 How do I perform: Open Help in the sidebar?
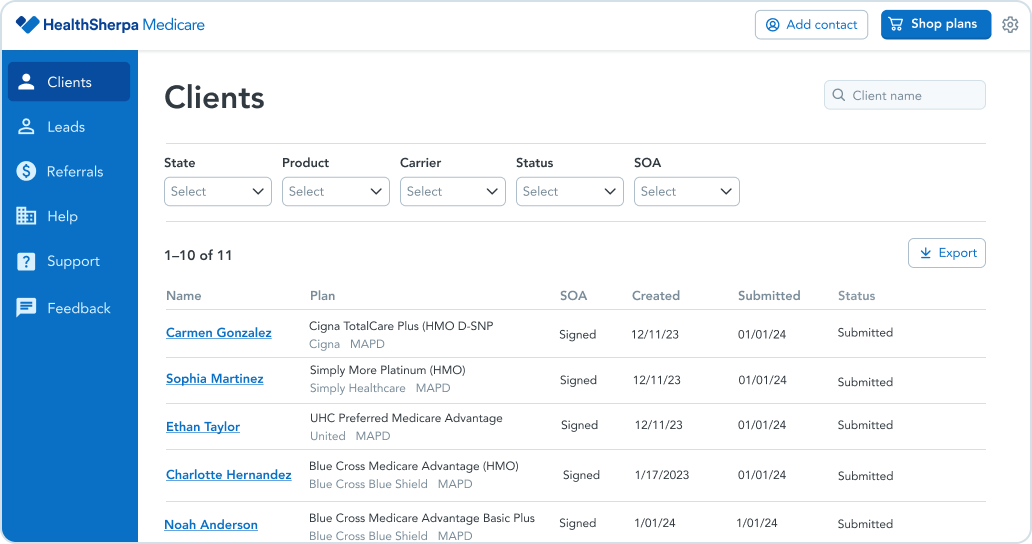pyautogui.click(x=63, y=216)
